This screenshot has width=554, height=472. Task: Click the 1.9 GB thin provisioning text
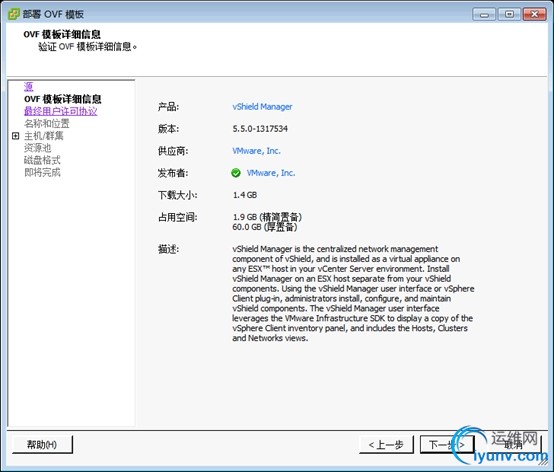click(x=267, y=217)
